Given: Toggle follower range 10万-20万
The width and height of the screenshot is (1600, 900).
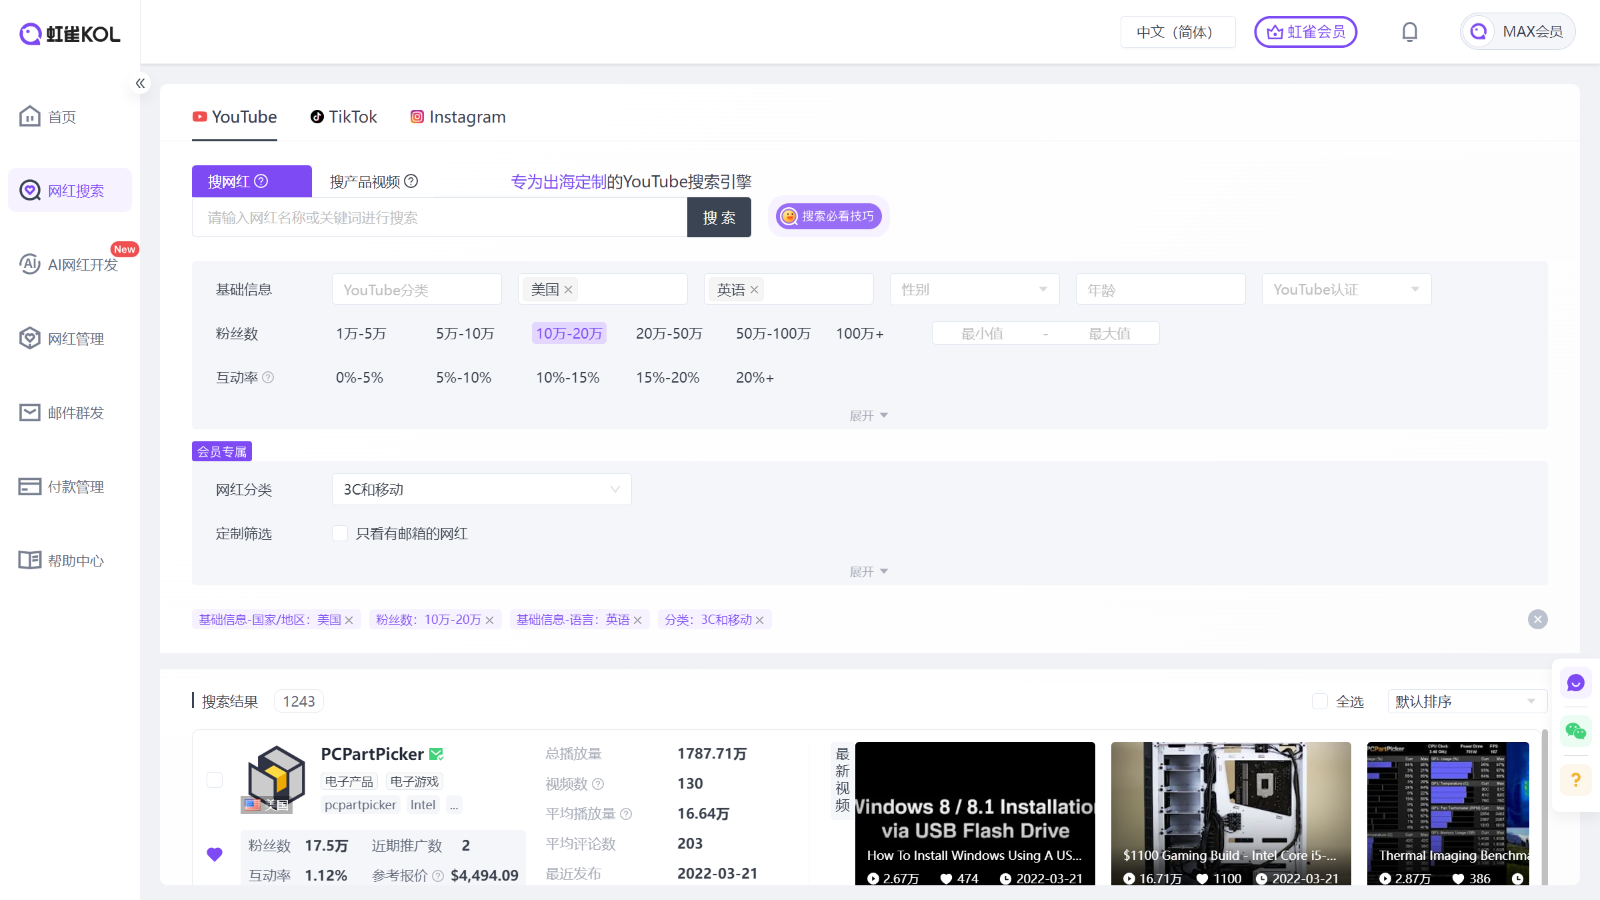Looking at the screenshot, I should tap(569, 333).
